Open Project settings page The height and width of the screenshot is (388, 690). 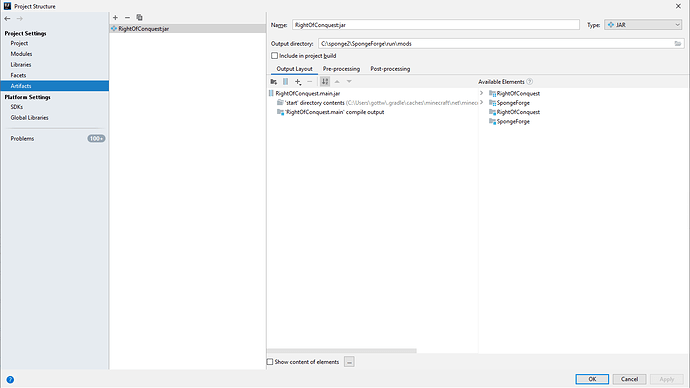click(19, 43)
